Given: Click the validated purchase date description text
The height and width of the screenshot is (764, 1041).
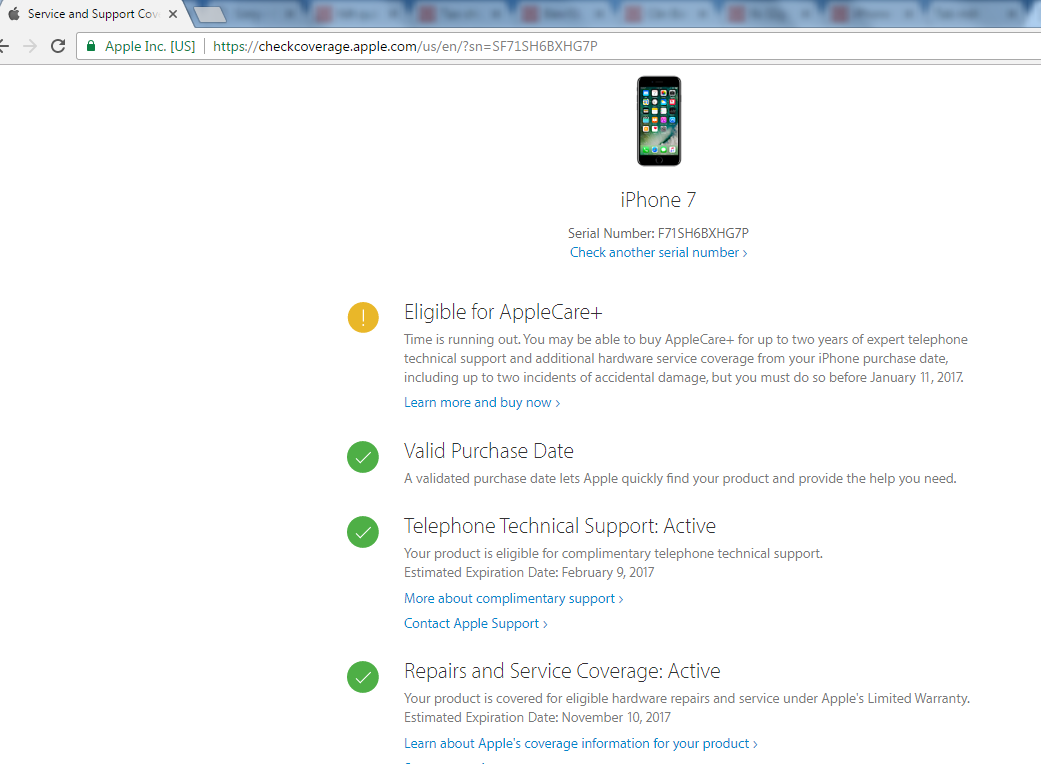Looking at the screenshot, I should click(x=680, y=479).
